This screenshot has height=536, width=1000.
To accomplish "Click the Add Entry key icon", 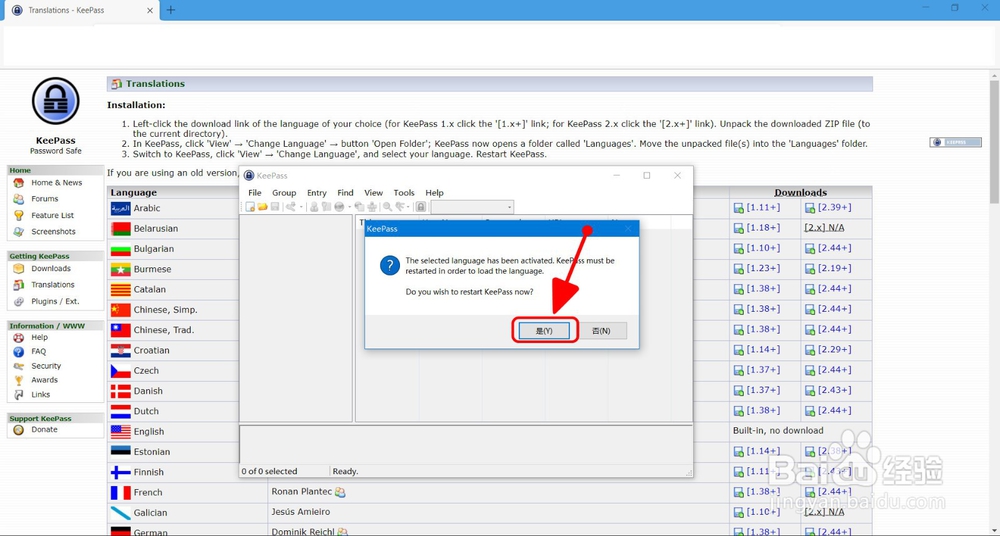I will coord(291,207).
